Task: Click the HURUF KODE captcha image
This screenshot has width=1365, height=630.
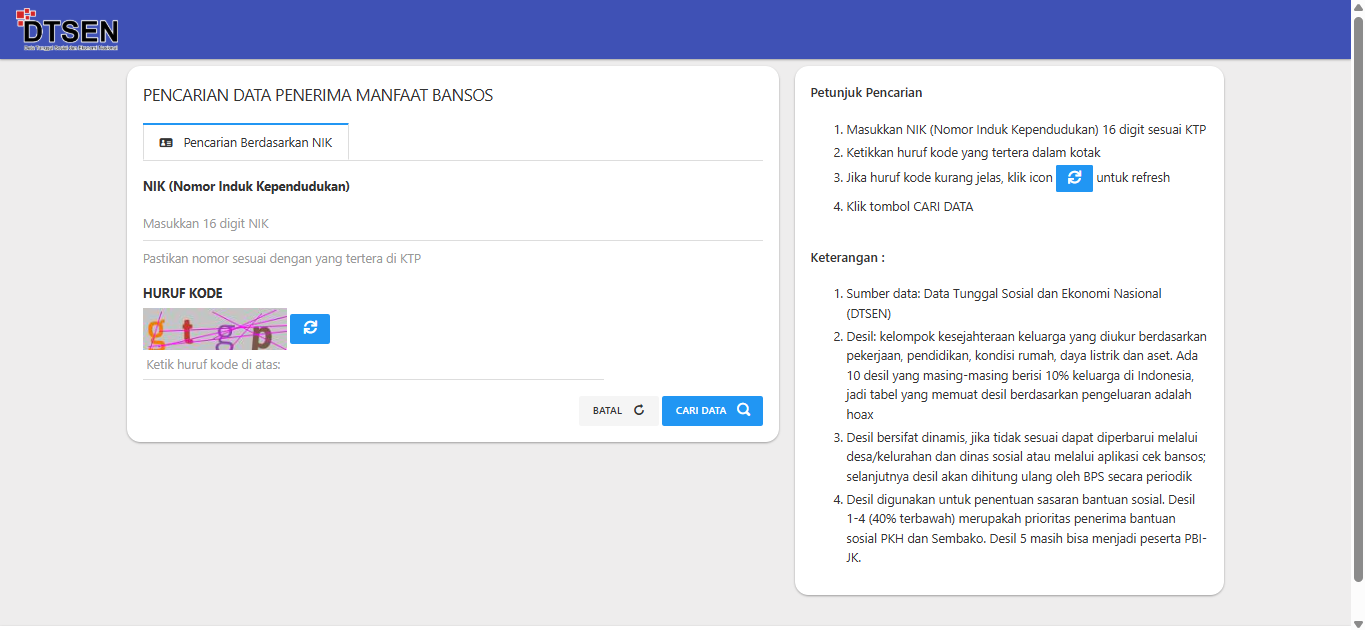Action: click(215, 328)
